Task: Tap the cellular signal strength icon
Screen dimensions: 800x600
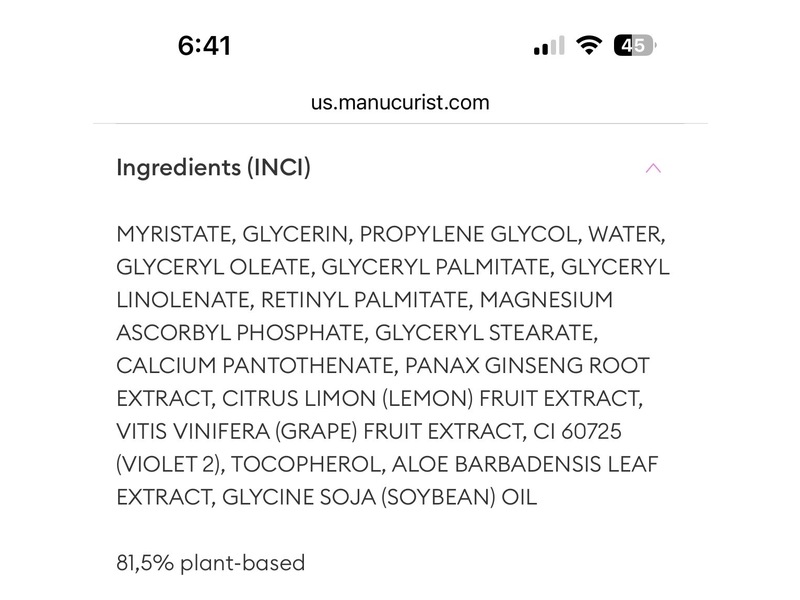Action: [x=549, y=46]
